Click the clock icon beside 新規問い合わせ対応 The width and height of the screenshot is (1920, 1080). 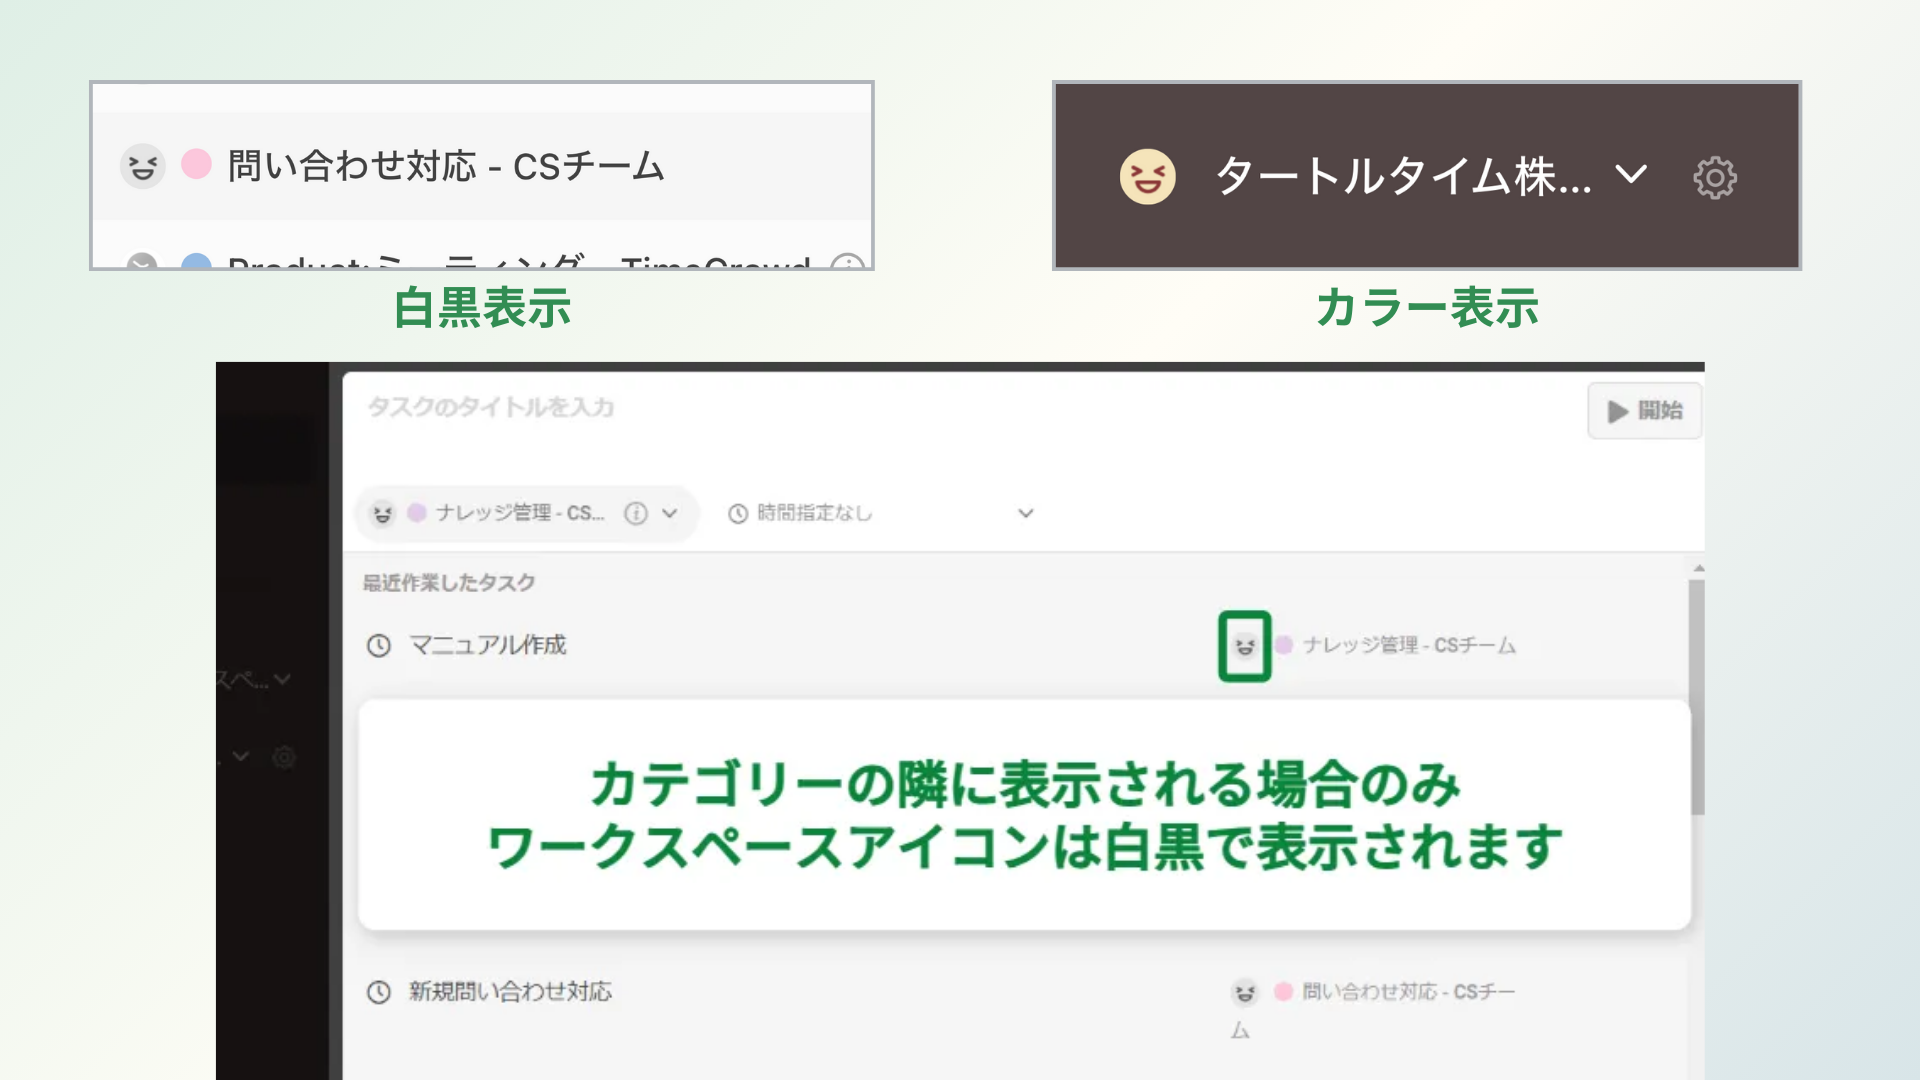click(x=377, y=991)
